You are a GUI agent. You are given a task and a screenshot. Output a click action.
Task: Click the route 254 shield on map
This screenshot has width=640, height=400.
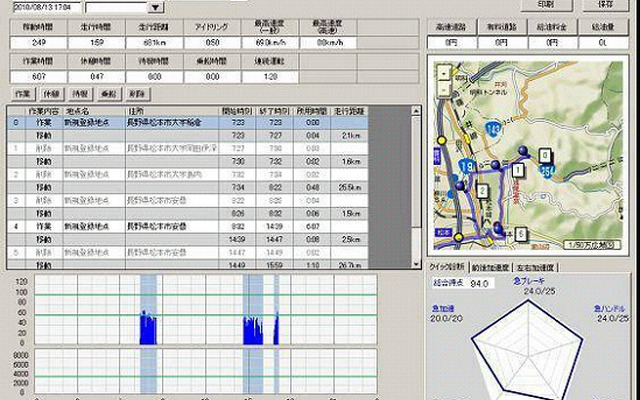547,170
